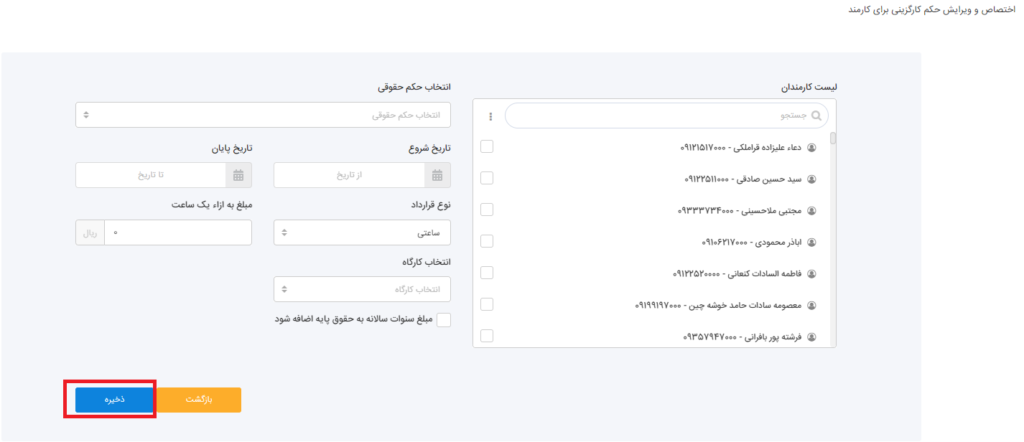Open the انتخاب کارگاه dropdown
The width and height of the screenshot is (1024, 442).
click(x=362, y=289)
